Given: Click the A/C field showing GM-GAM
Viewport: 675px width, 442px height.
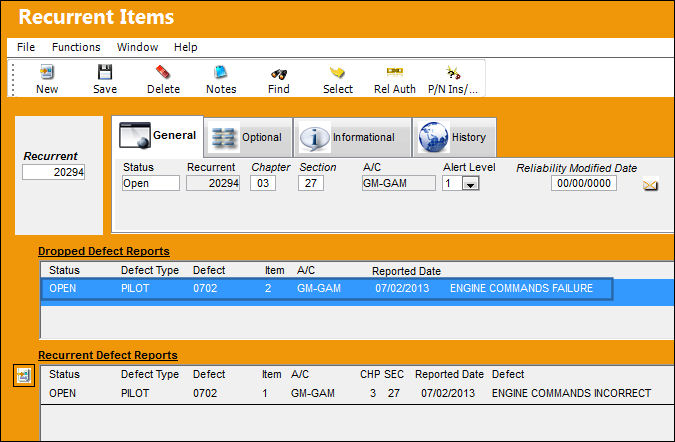Looking at the screenshot, I should (399, 183).
